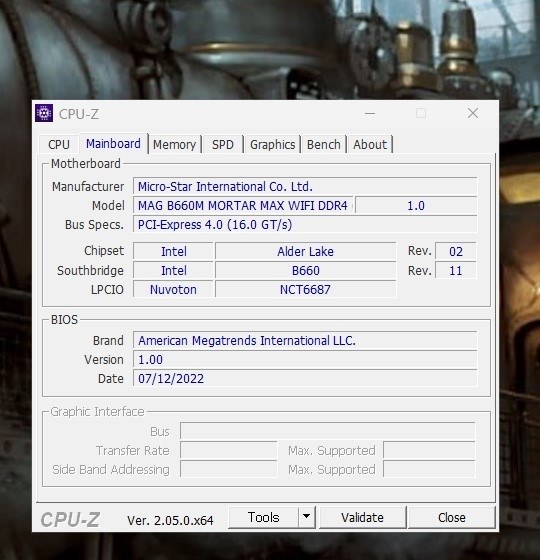Click the Chipset vendor Intel field

tap(174, 251)
